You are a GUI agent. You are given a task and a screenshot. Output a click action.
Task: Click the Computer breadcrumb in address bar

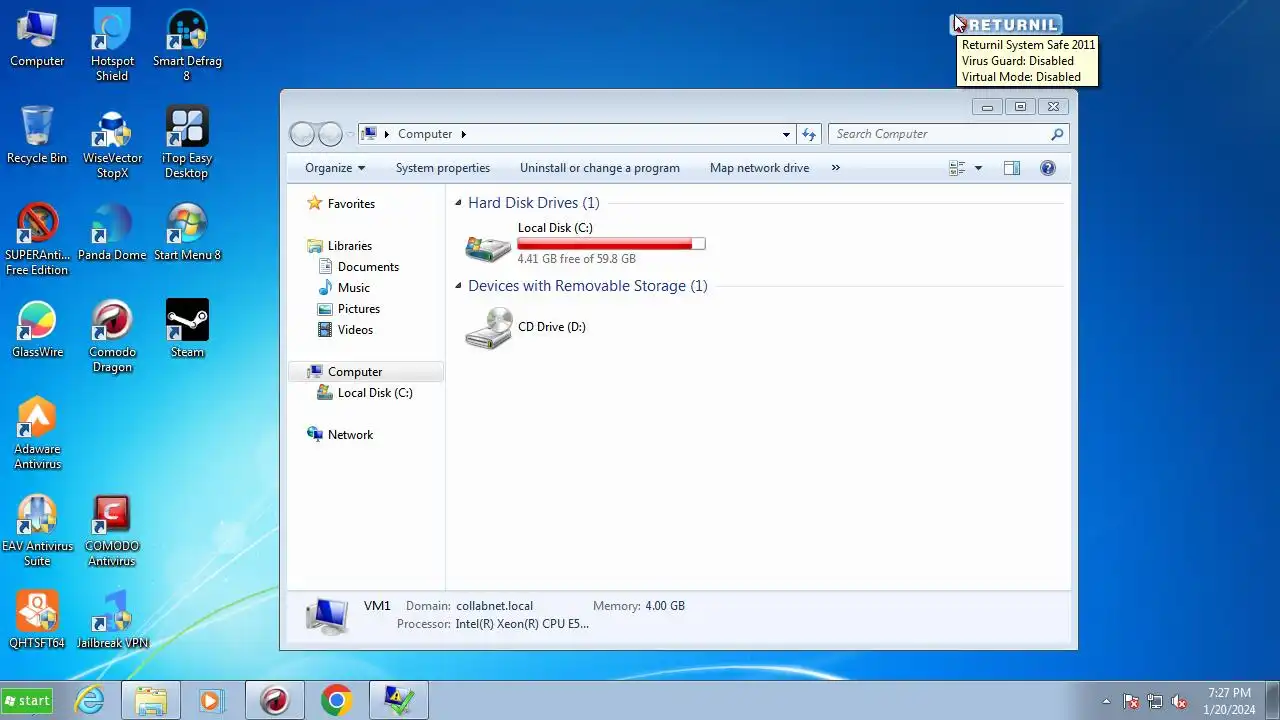(425, 134)
